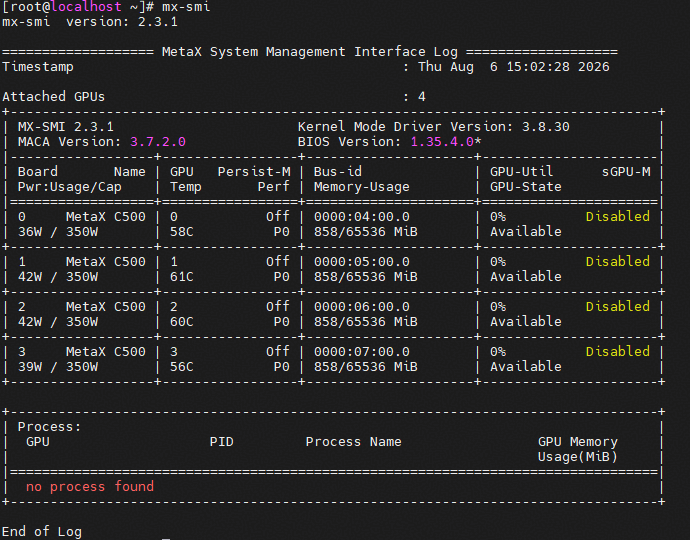Viewport: 690px width, 540px height.
Task: Click the 'Board' column header
Action: point(38,172)
